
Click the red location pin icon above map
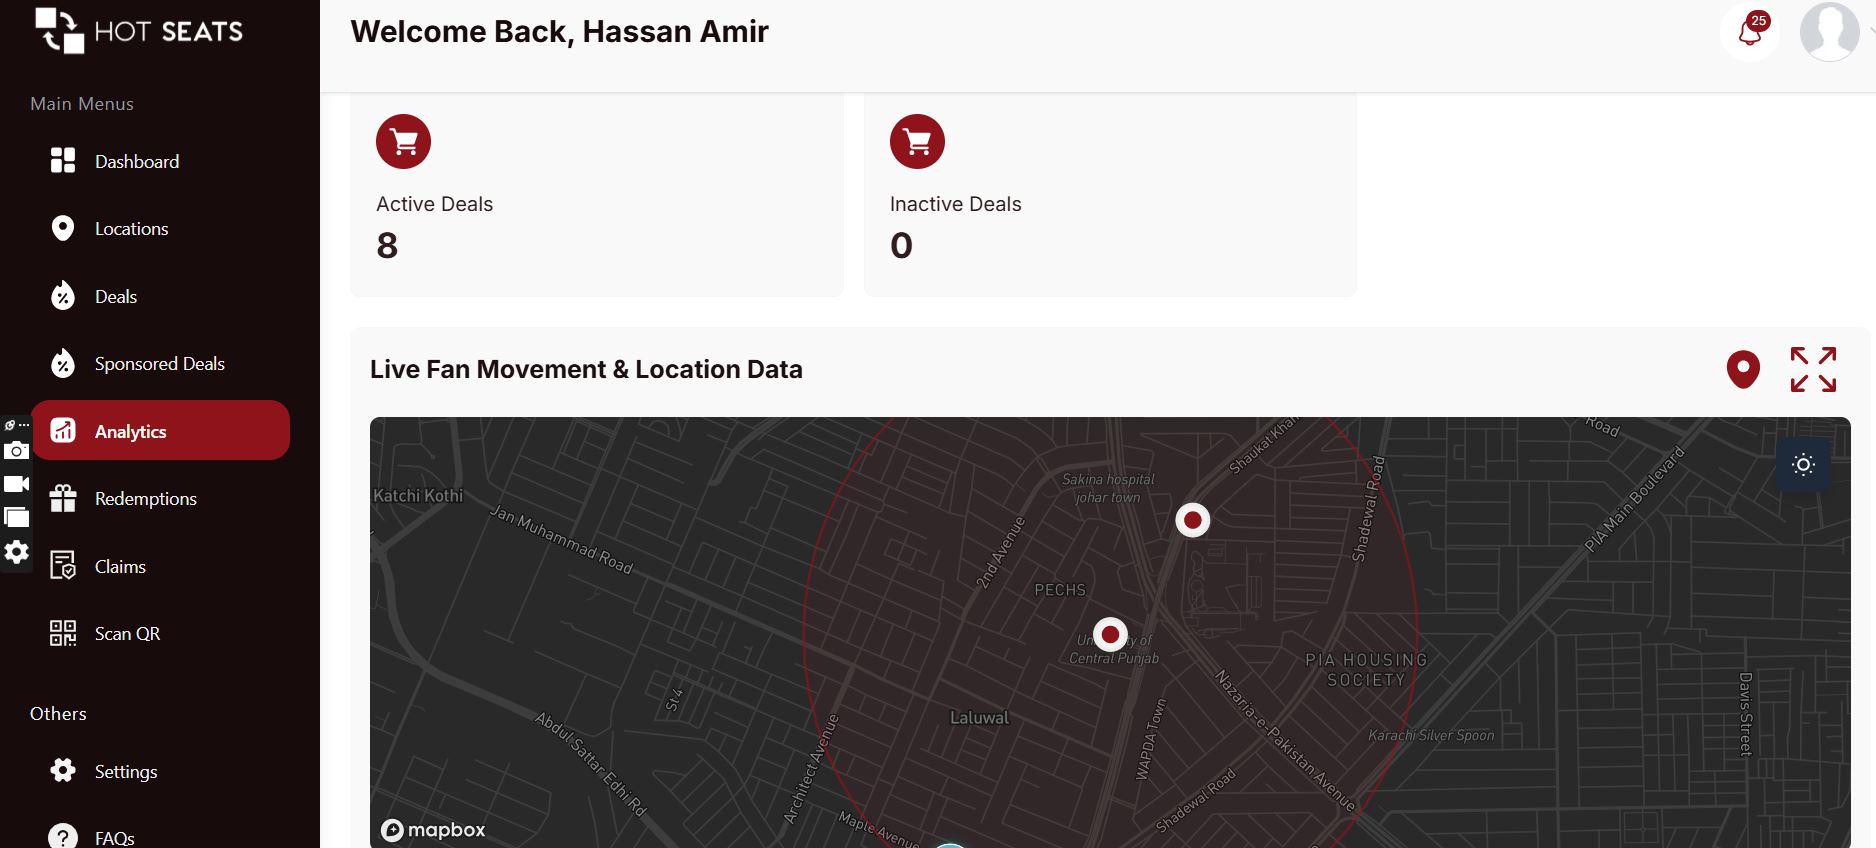pos(1743,369)
